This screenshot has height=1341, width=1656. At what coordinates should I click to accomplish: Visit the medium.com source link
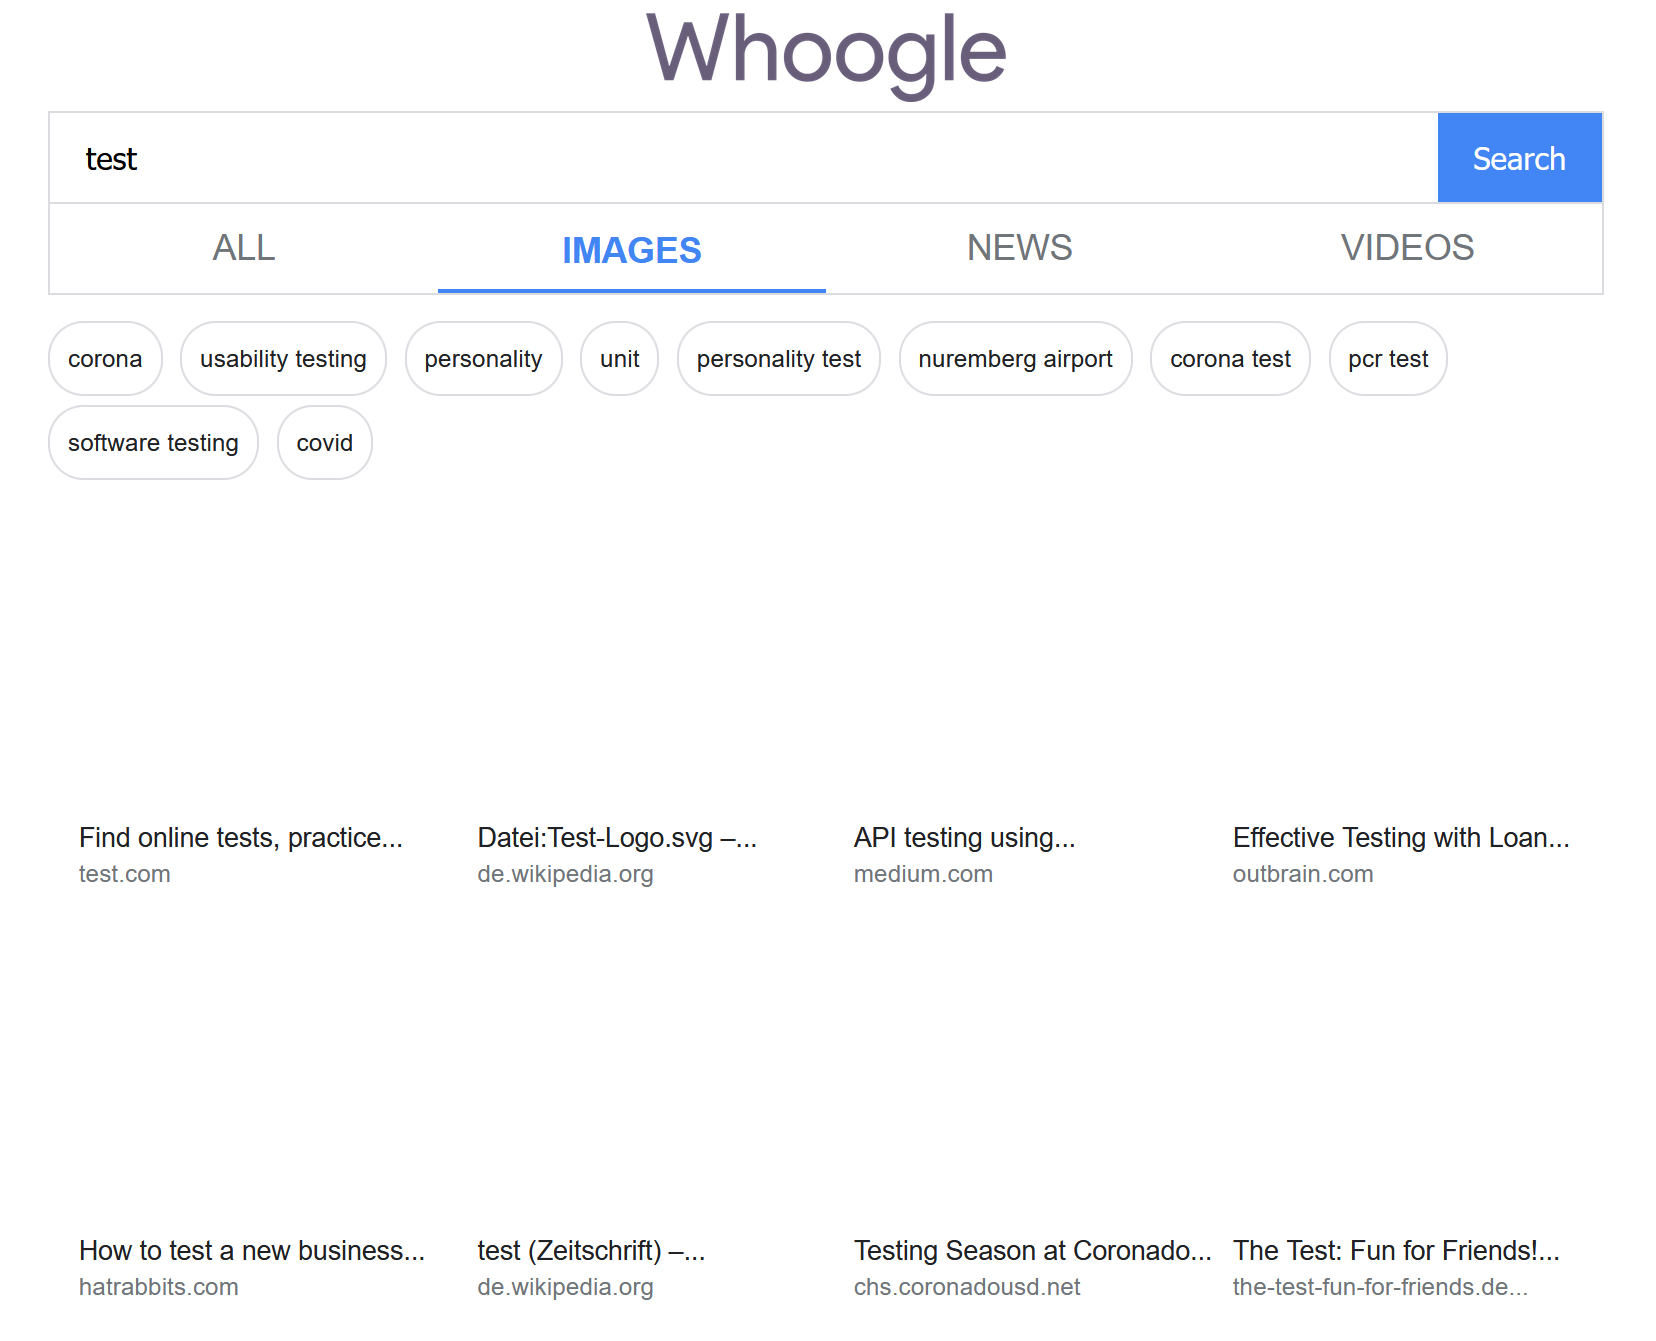[923, 874]
